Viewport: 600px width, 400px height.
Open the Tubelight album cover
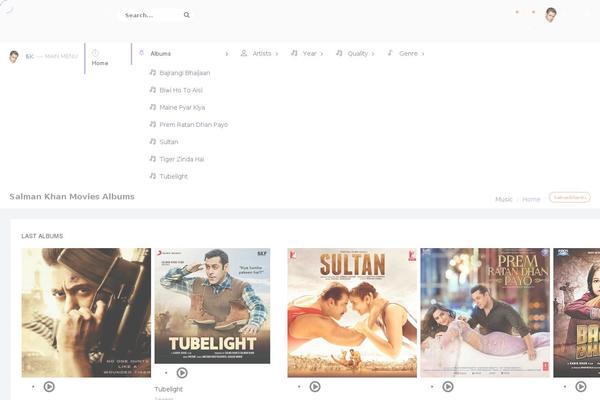point(212,306)
